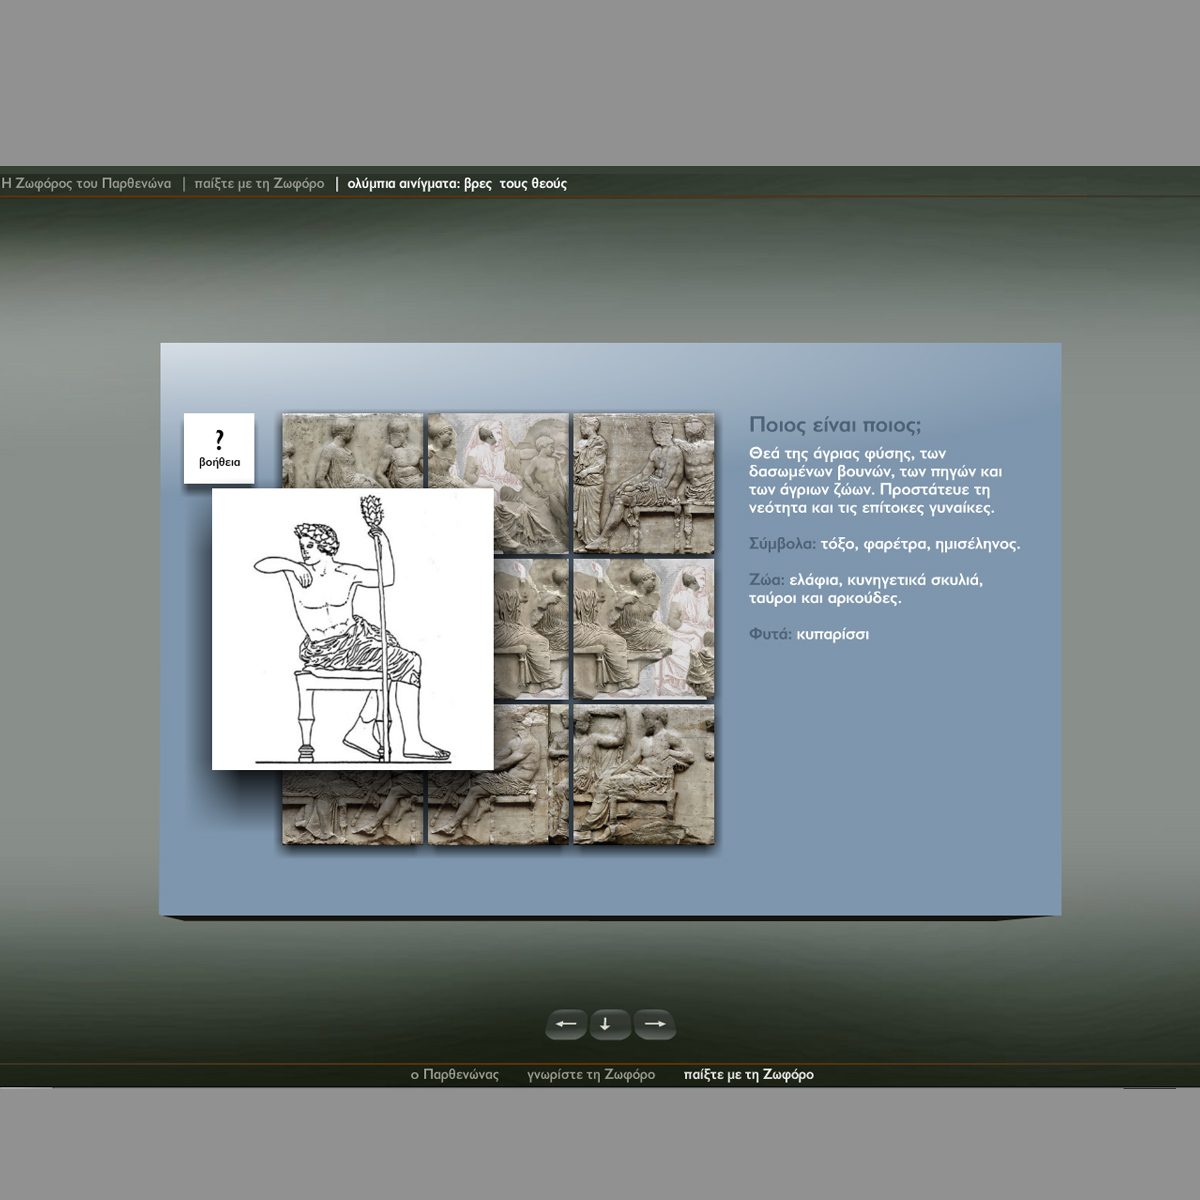Click the goddess description paragraph starting 'Θεά της άγριας φύσης'
The image size is (1200, 1200).
[875, 480]
